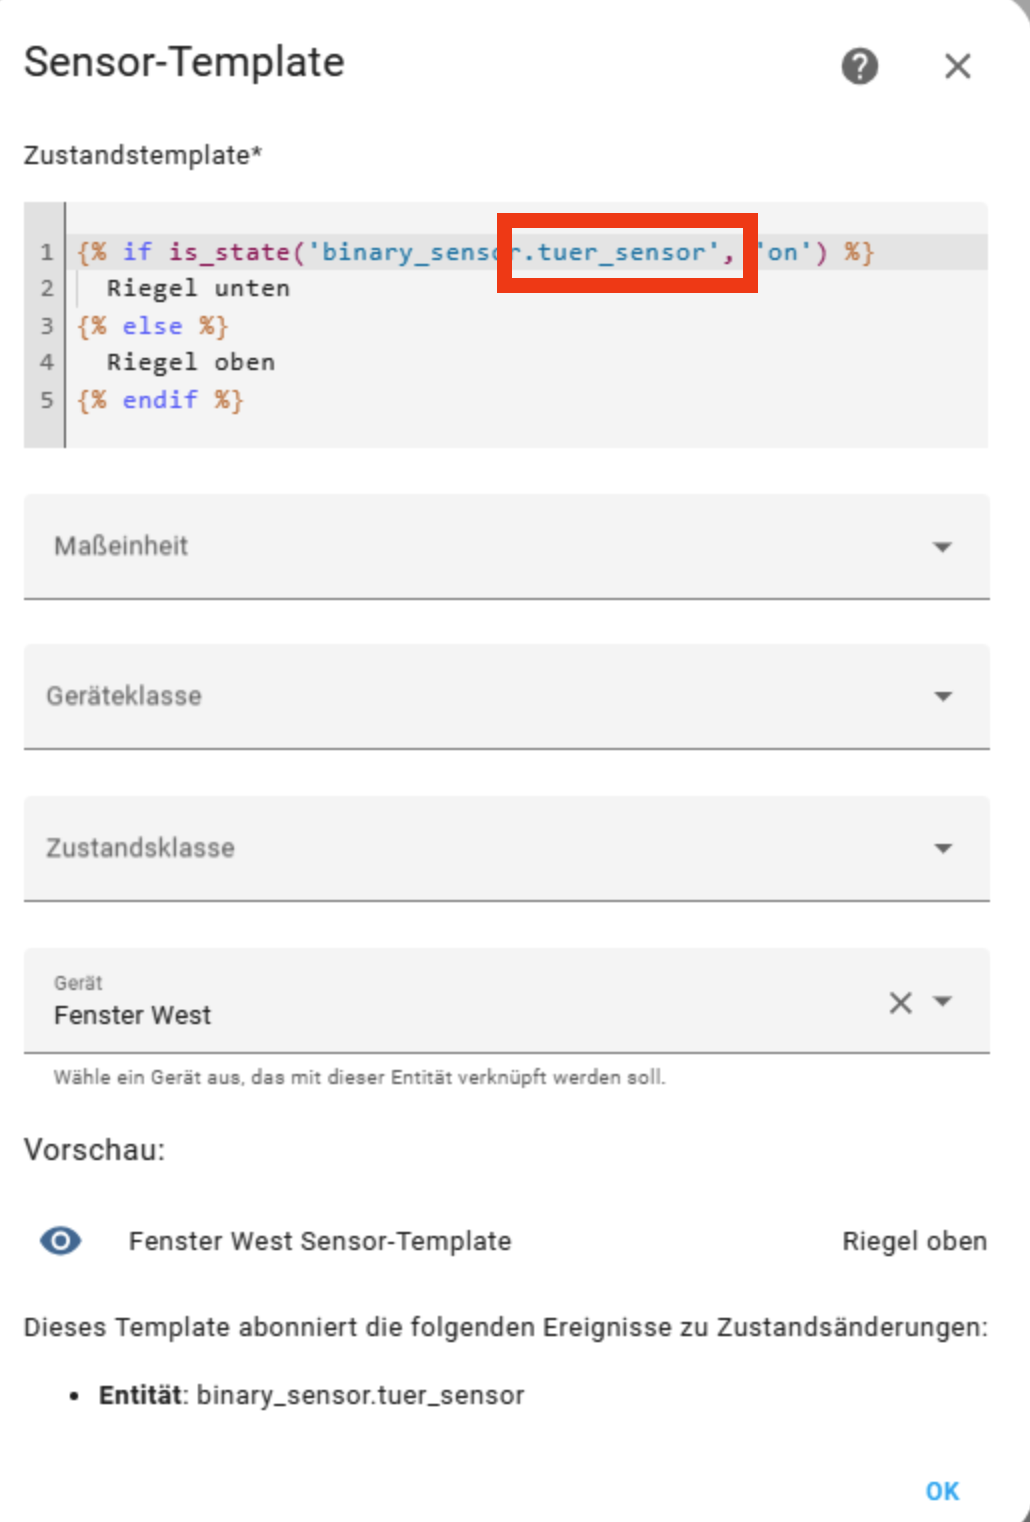Confirm with the OK button
Screen dimensions: 1030x1522
[x=942, y=1491]
